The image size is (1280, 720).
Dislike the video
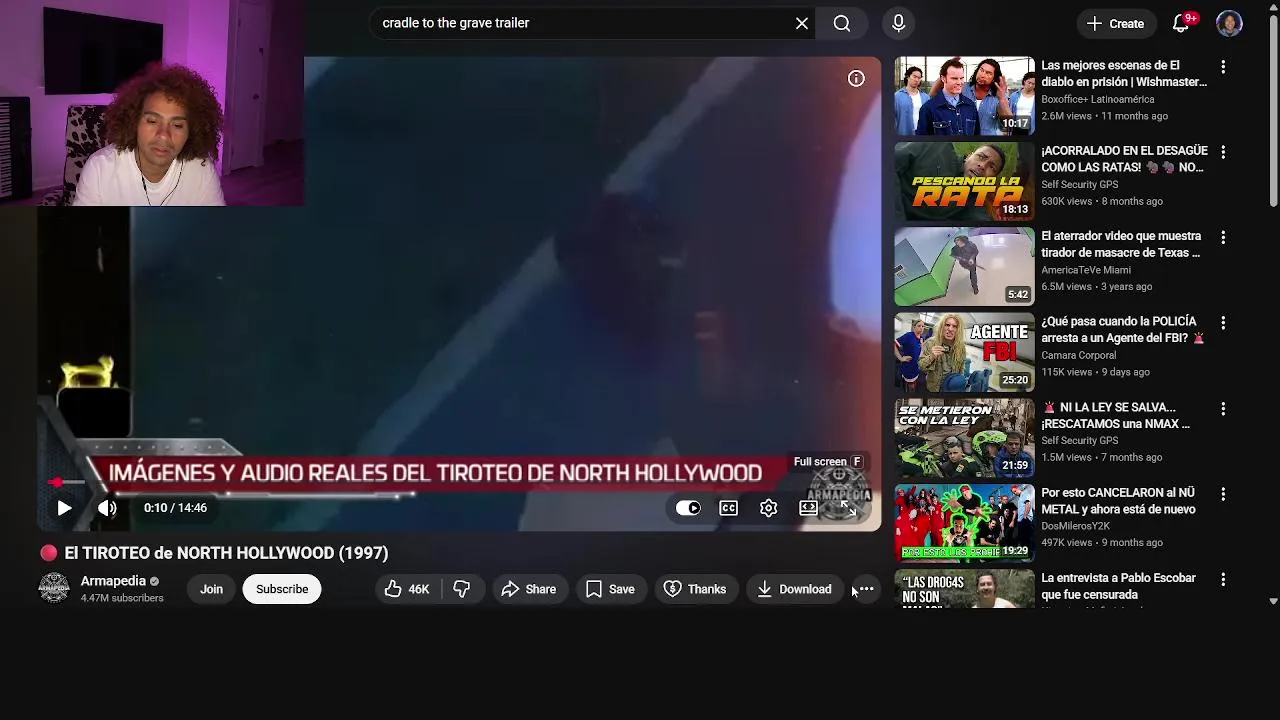pyautogui.click(x=462, y=589)
